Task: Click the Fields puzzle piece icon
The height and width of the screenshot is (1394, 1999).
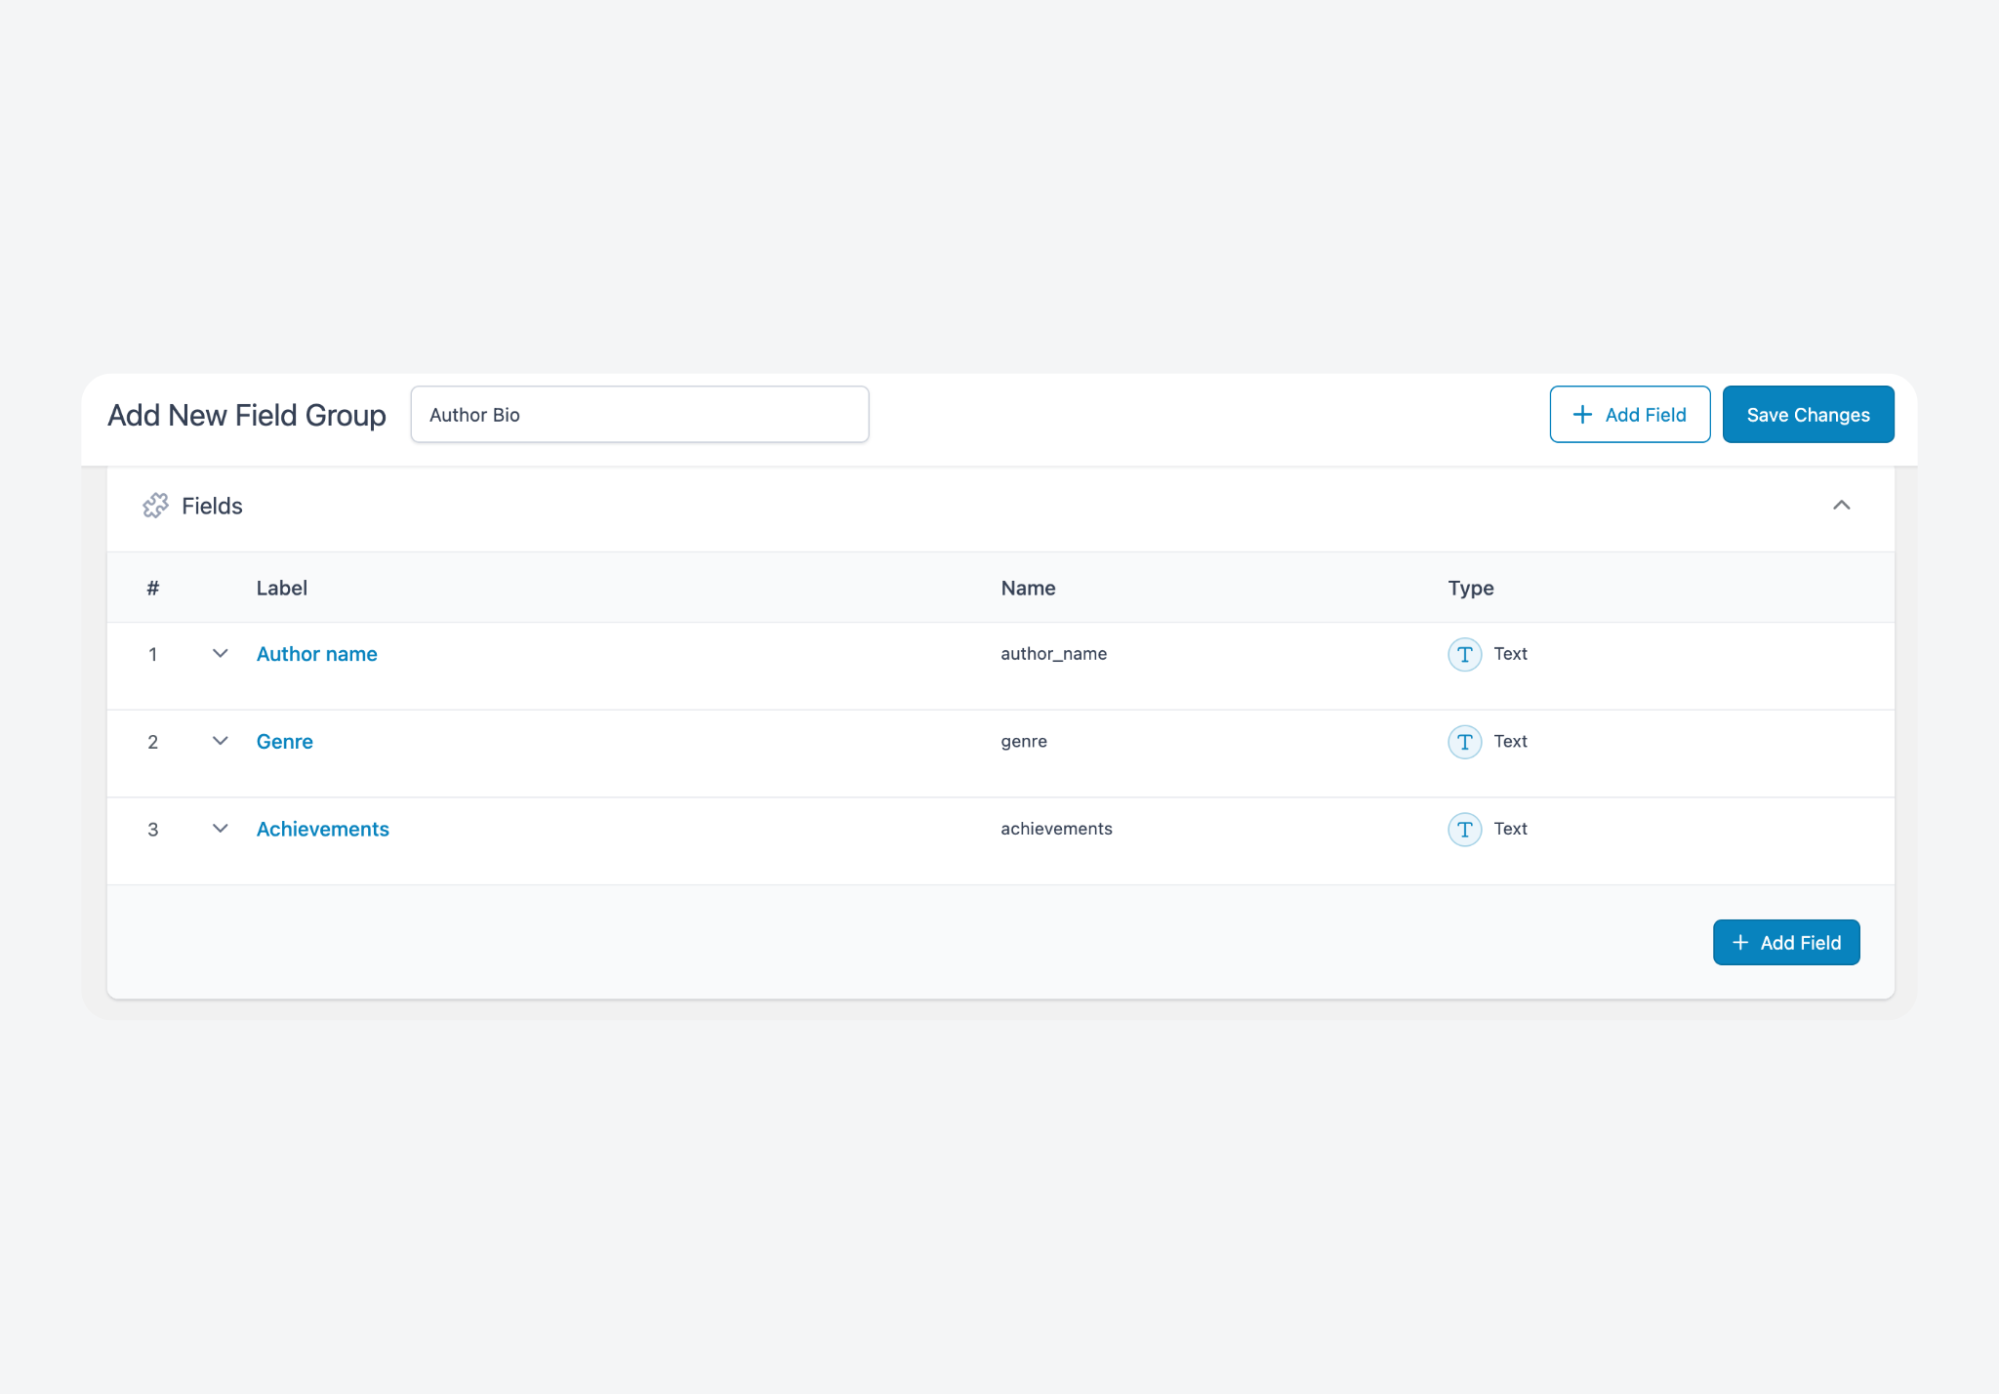Action: click(155, 506)
